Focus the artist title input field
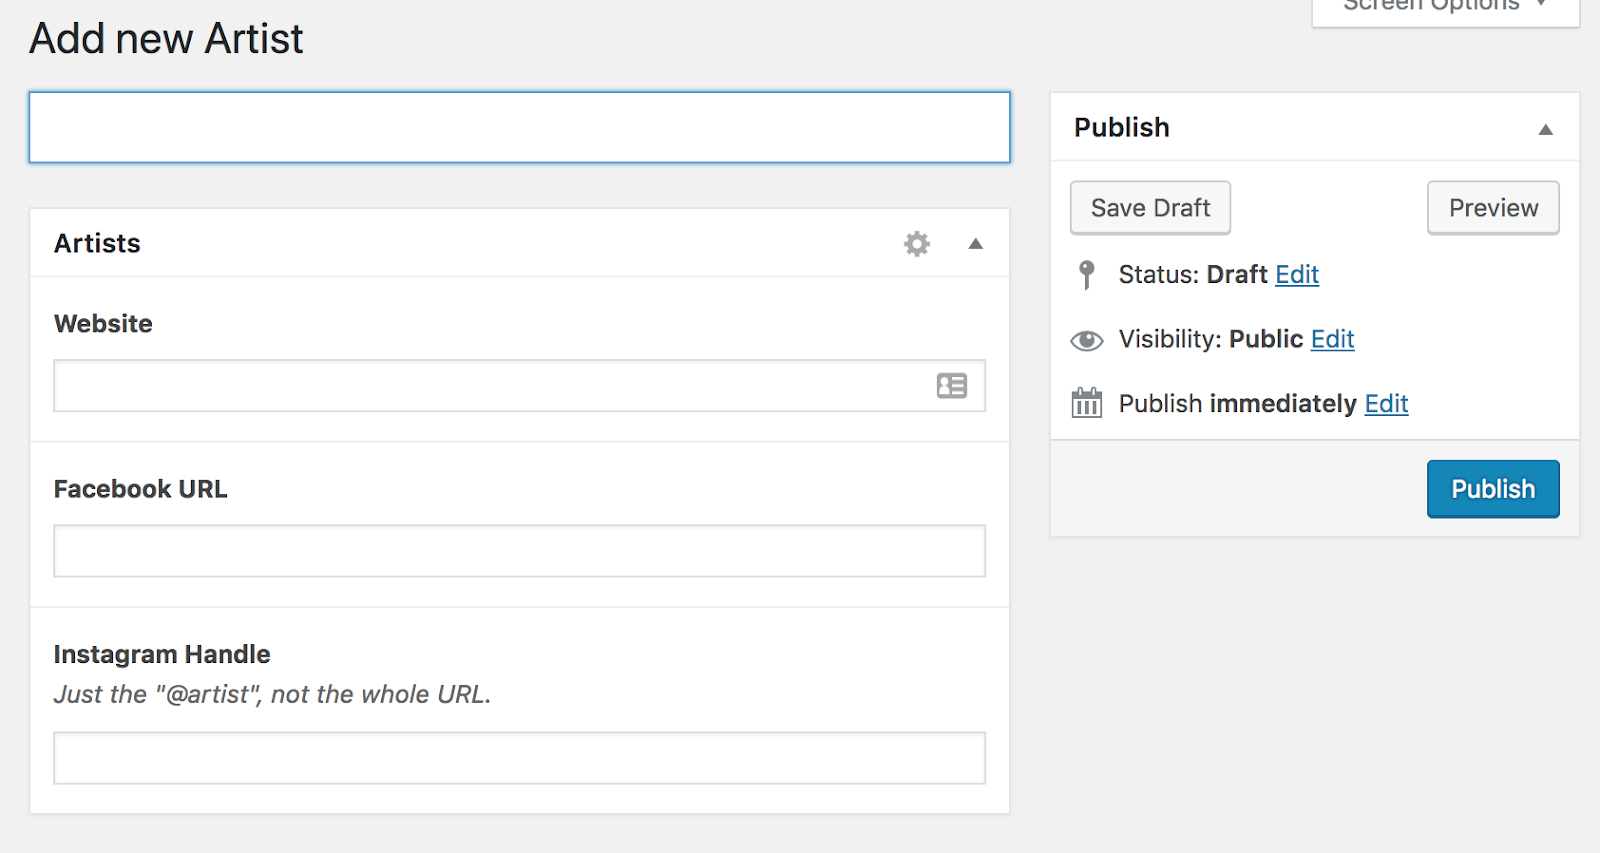1600x853 pixels. coord(519,128)
